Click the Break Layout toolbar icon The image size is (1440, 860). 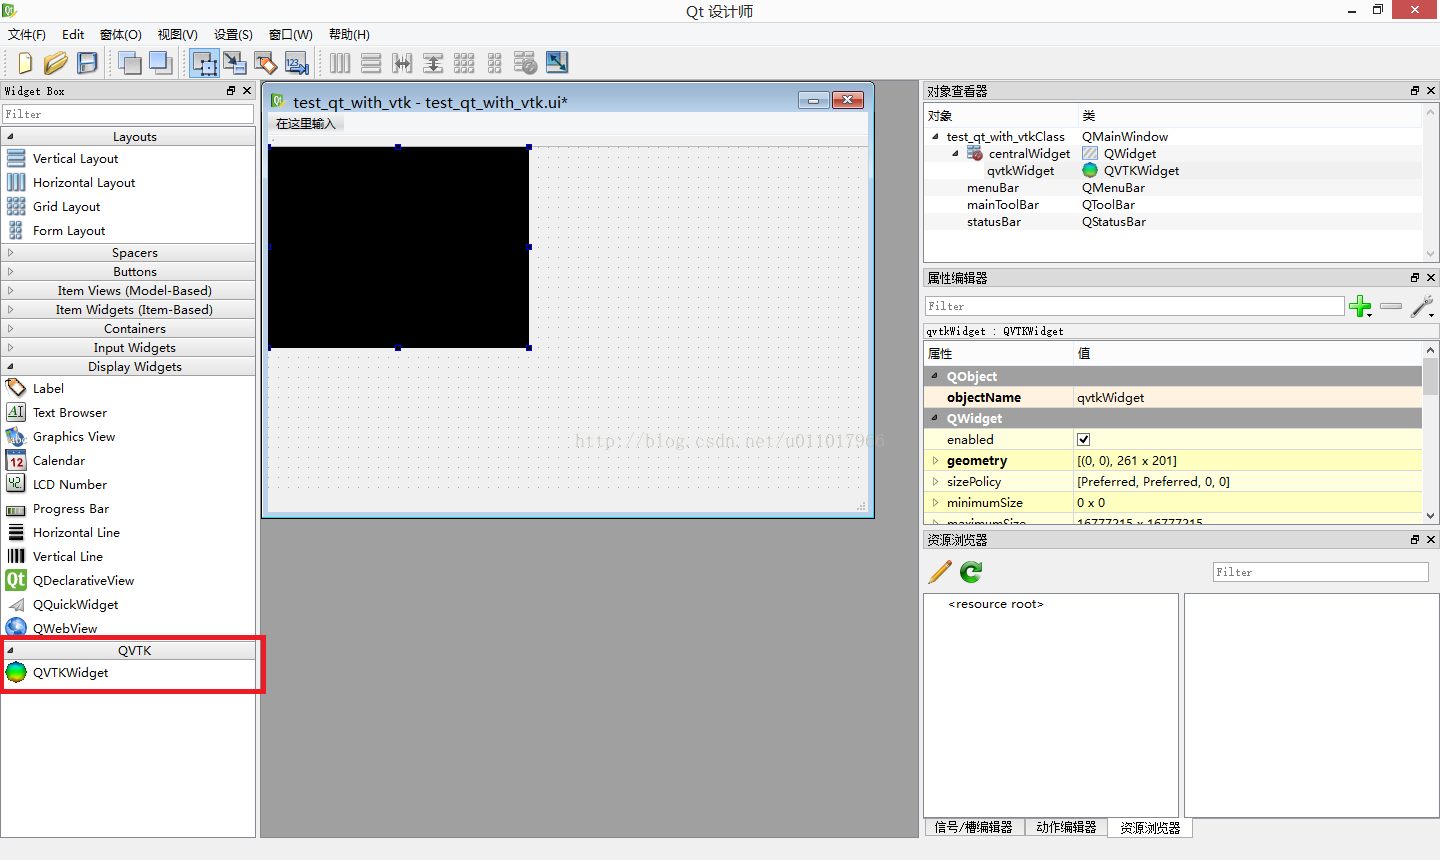tap(525, 63)
